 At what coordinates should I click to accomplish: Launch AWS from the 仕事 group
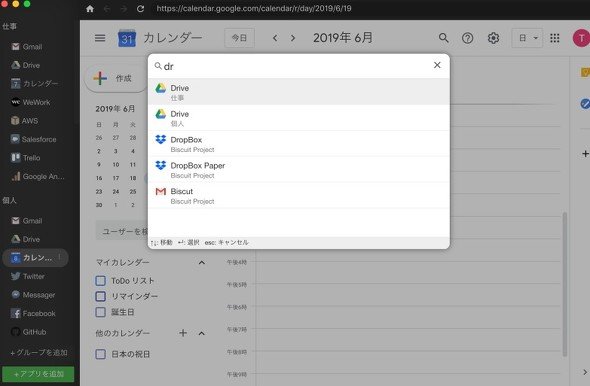pos(24,121)
